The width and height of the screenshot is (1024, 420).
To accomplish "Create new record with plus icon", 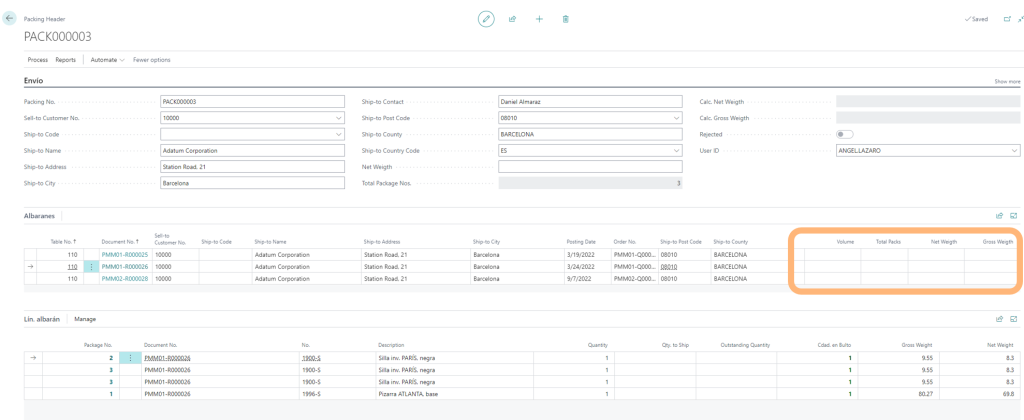I will pyautogui.click(x=539, y=20).
